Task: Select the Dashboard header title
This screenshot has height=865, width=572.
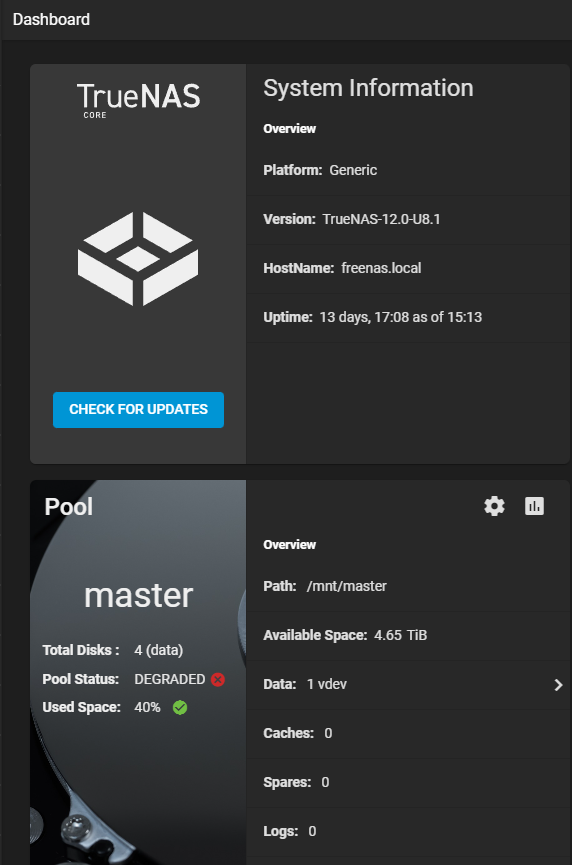Action: [51, 19]
